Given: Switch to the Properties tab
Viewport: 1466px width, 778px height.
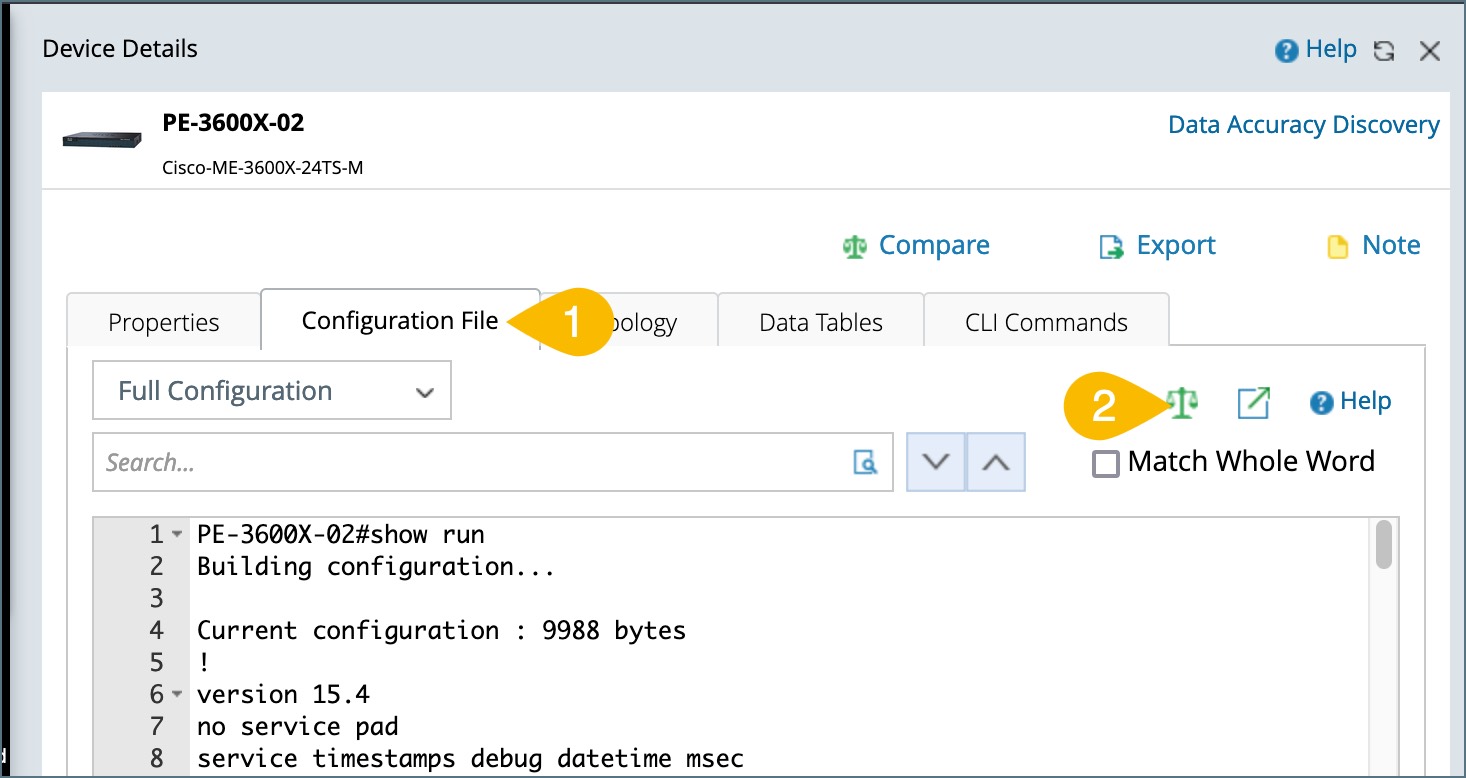Looking at the screenshot, I should coord(164,323).
